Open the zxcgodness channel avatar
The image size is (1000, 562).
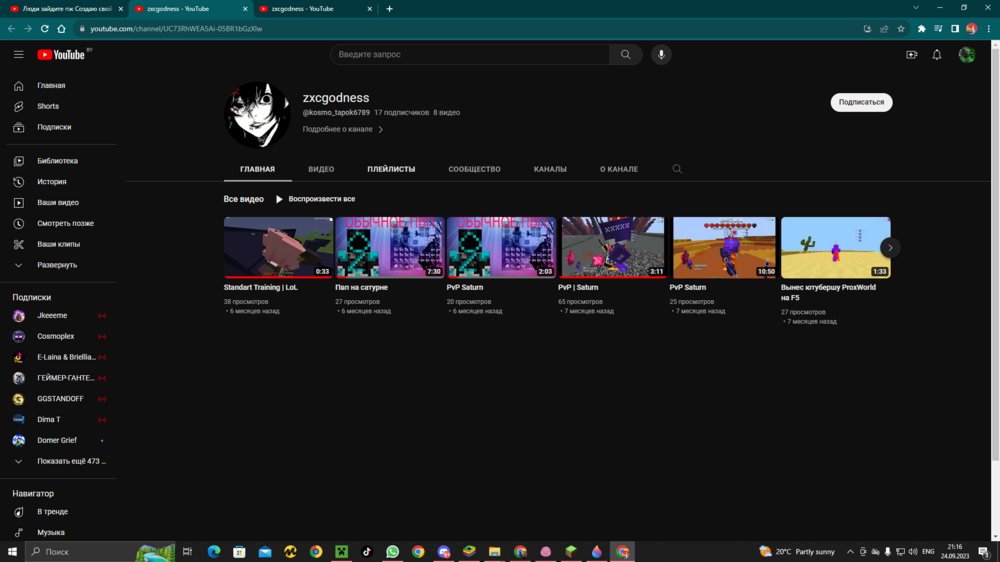[x=257, y=115]
